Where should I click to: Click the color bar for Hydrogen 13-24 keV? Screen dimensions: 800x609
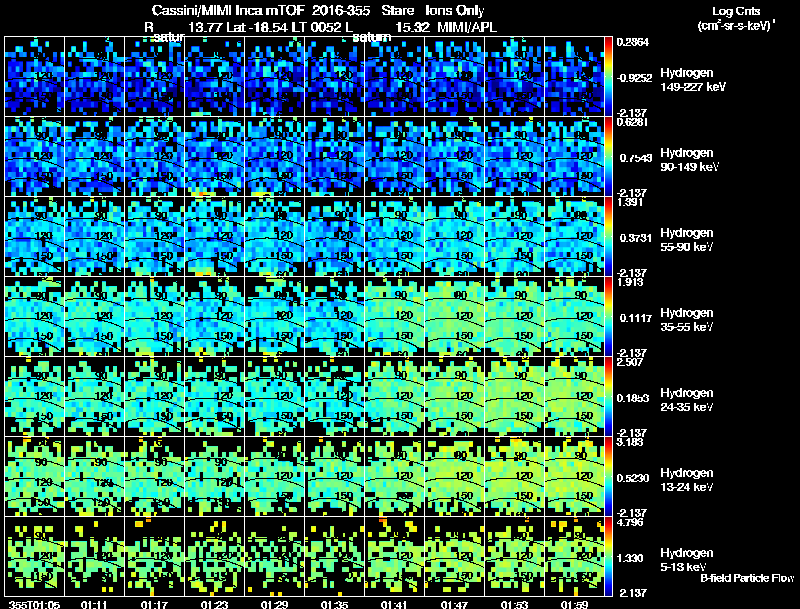click(x=608, y=477)
